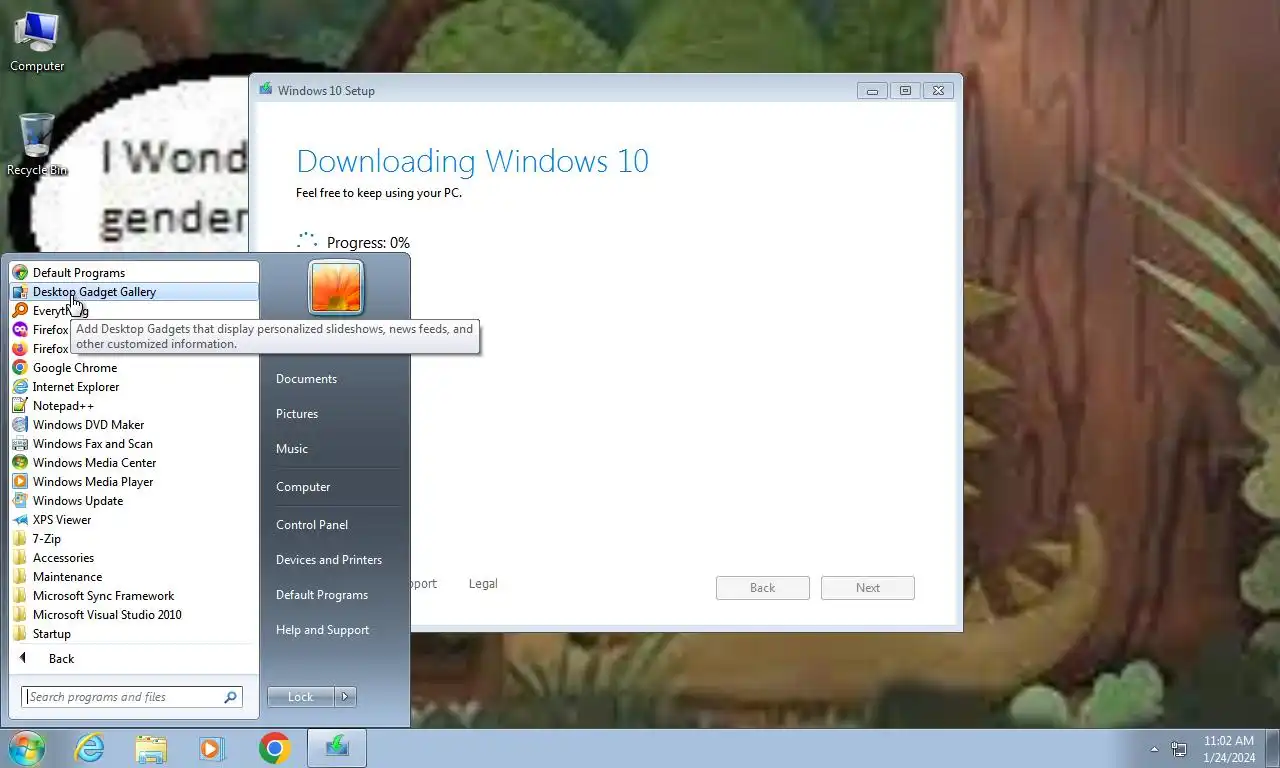Open Windows Update
Image resolution: width=1280 pixels, height=768 pixels.
(134, 500)
